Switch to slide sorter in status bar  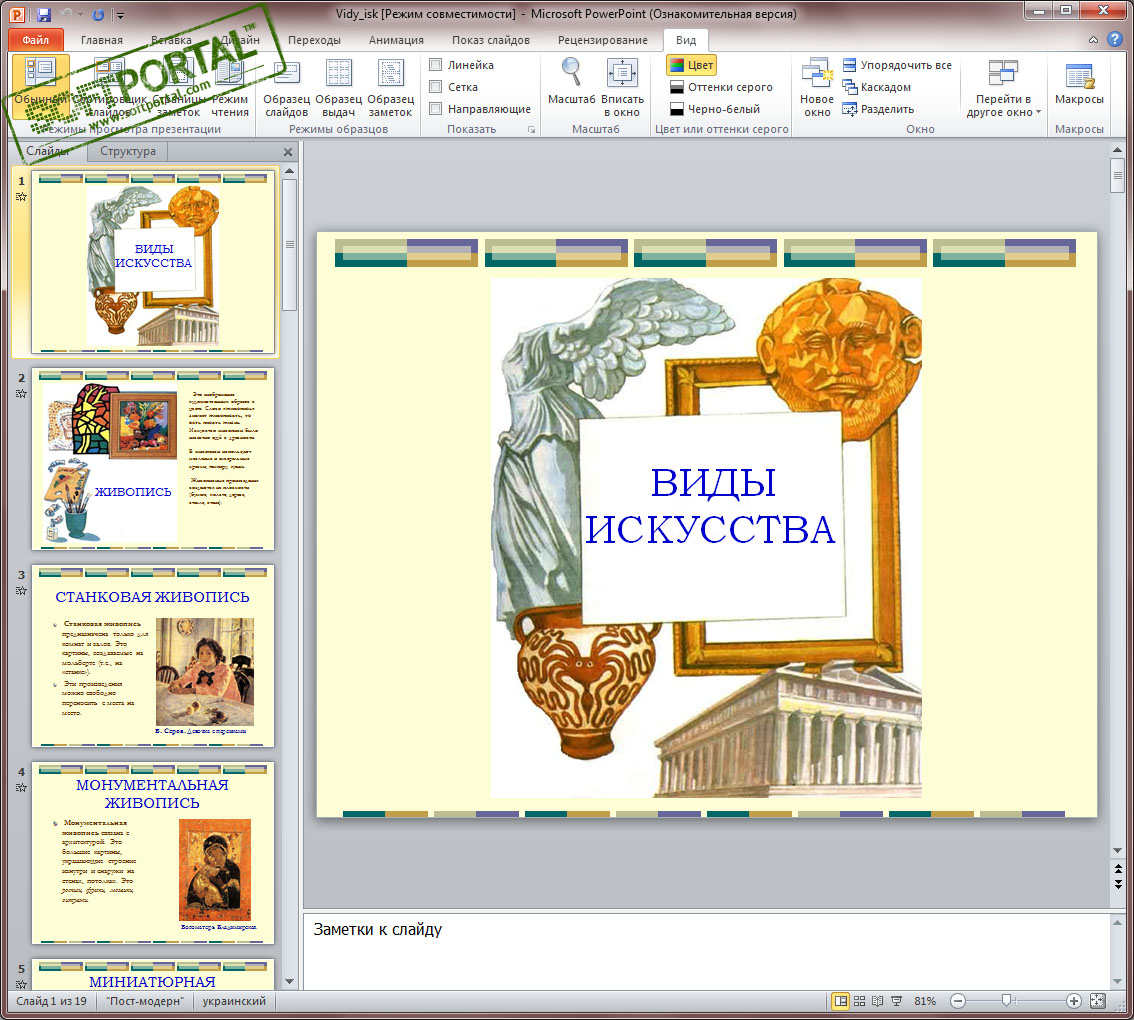pyautogui.click(x=859, y=1001)
